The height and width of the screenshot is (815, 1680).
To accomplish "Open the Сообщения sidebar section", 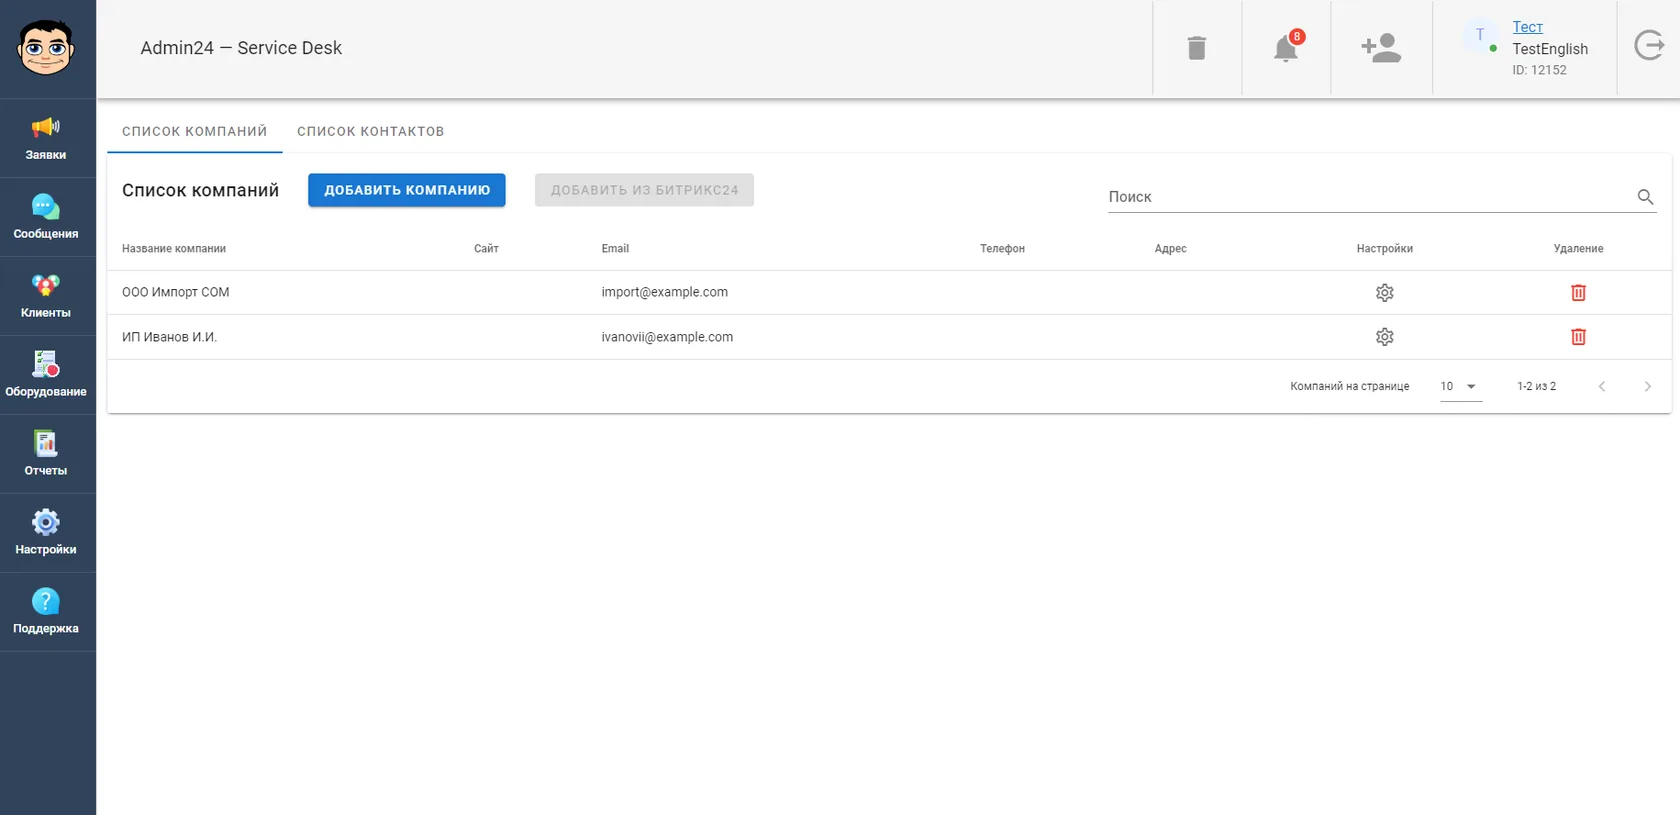I will (47, 217).
